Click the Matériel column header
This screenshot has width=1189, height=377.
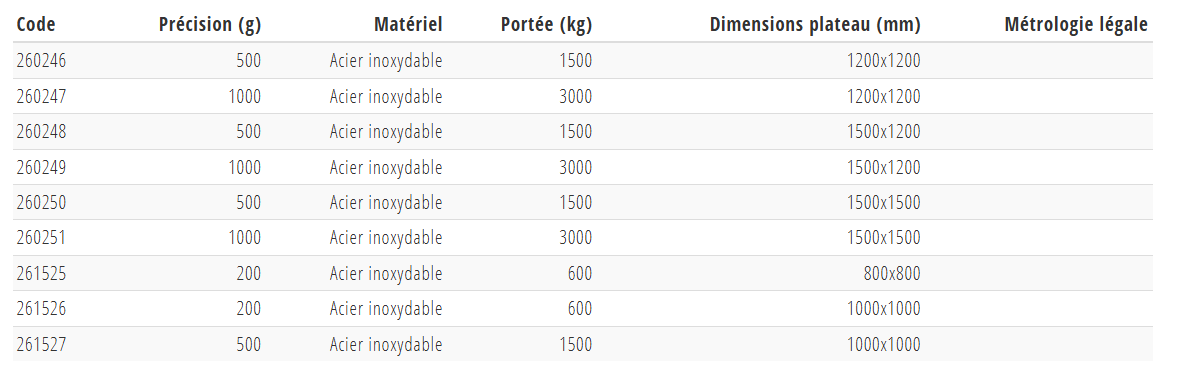408,24
